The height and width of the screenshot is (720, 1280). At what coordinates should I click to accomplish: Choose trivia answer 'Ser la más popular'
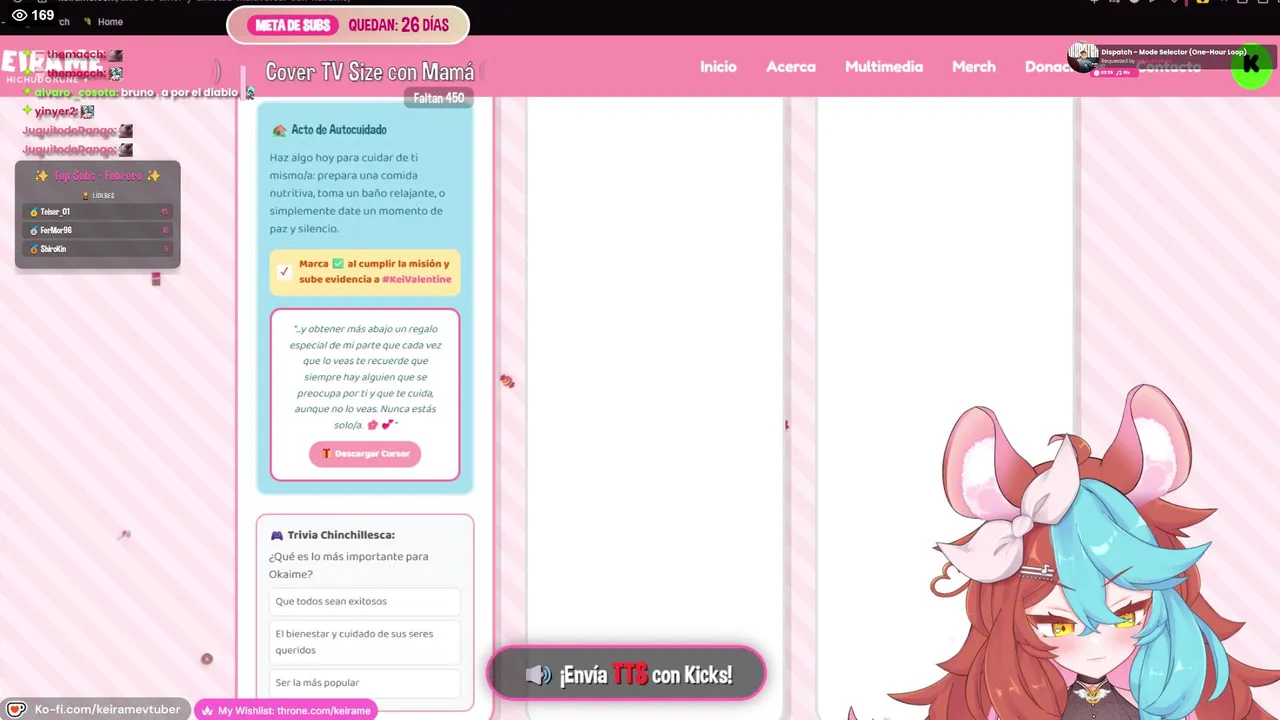coord(364,683)
